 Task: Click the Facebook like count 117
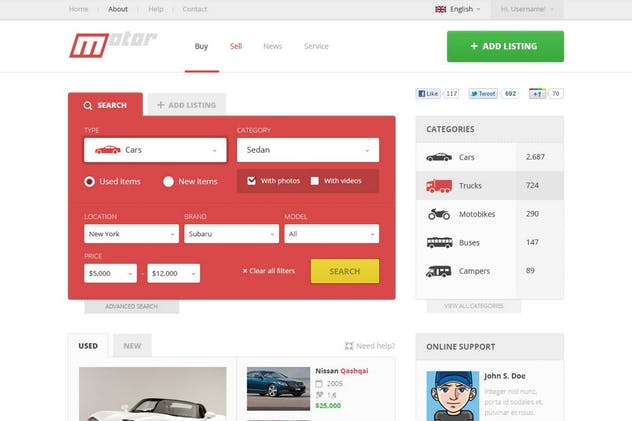[451, 94]
